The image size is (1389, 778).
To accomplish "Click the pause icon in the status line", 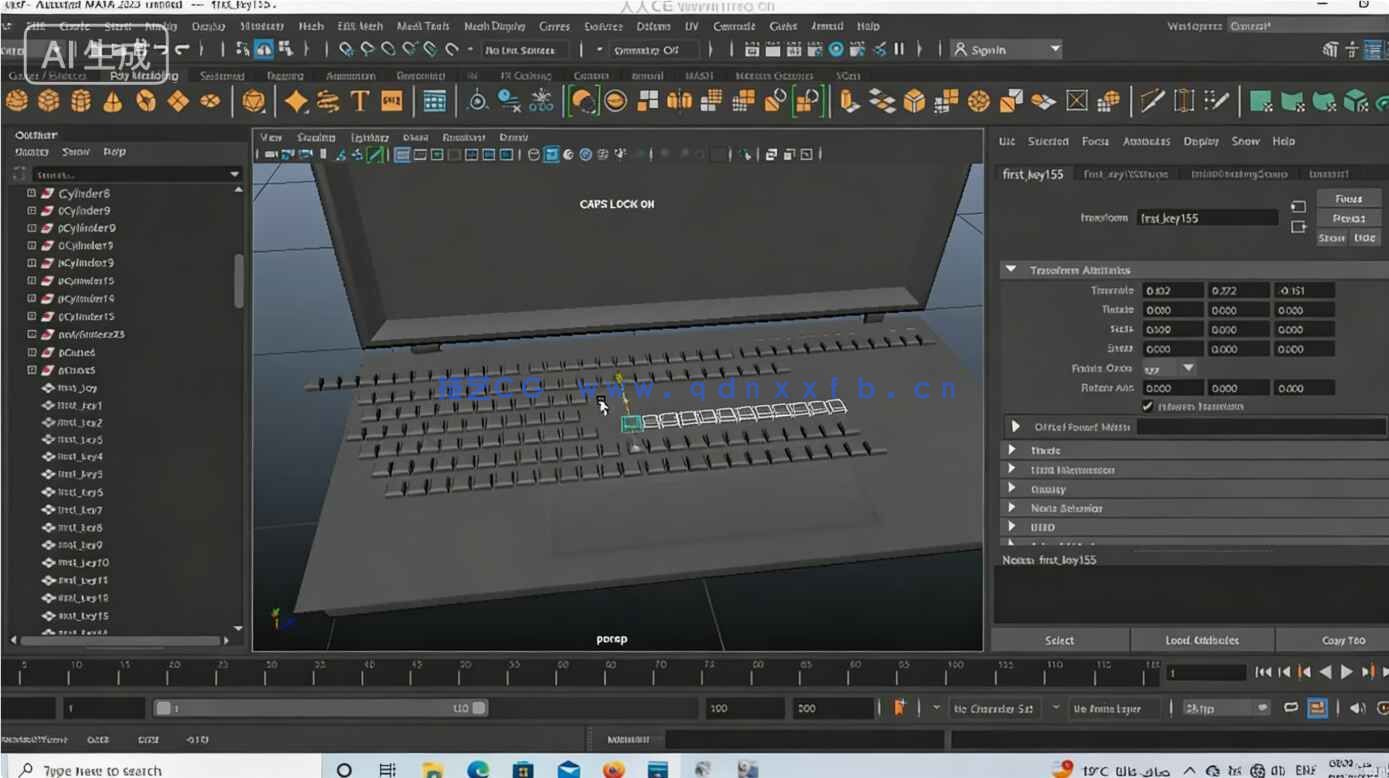I will point(898,49).
